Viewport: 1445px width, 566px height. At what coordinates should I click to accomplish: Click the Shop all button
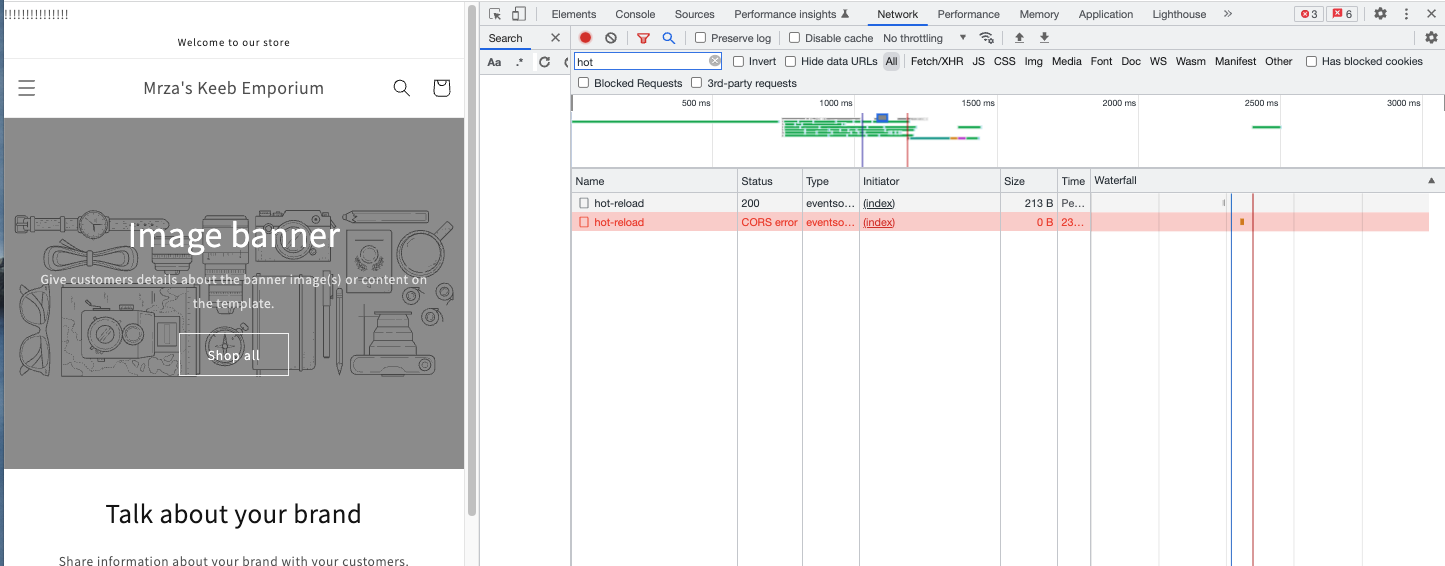pyautogui.click(x=234, y=355)
